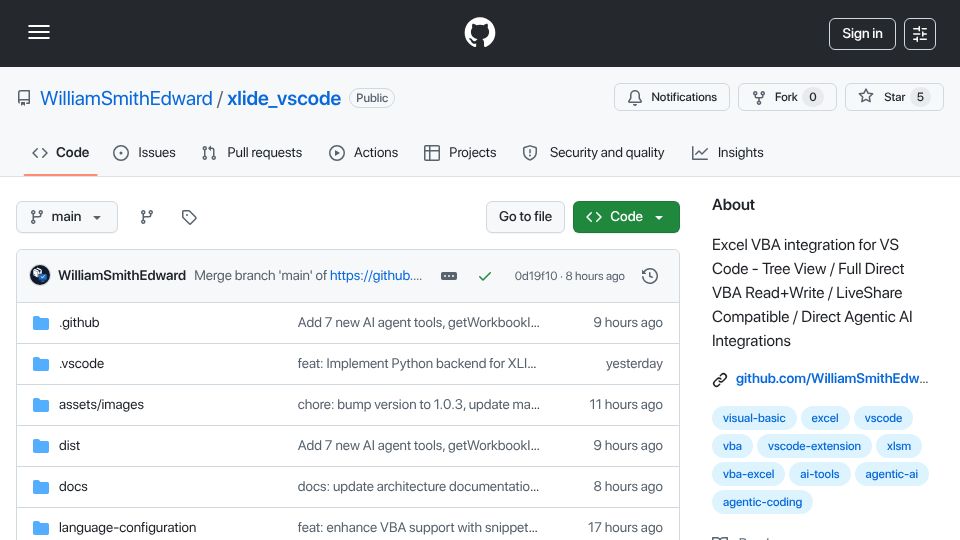Click the Notifications bell button
The width and height of the screenshot is (960, 540).
[x=672, y=97]
